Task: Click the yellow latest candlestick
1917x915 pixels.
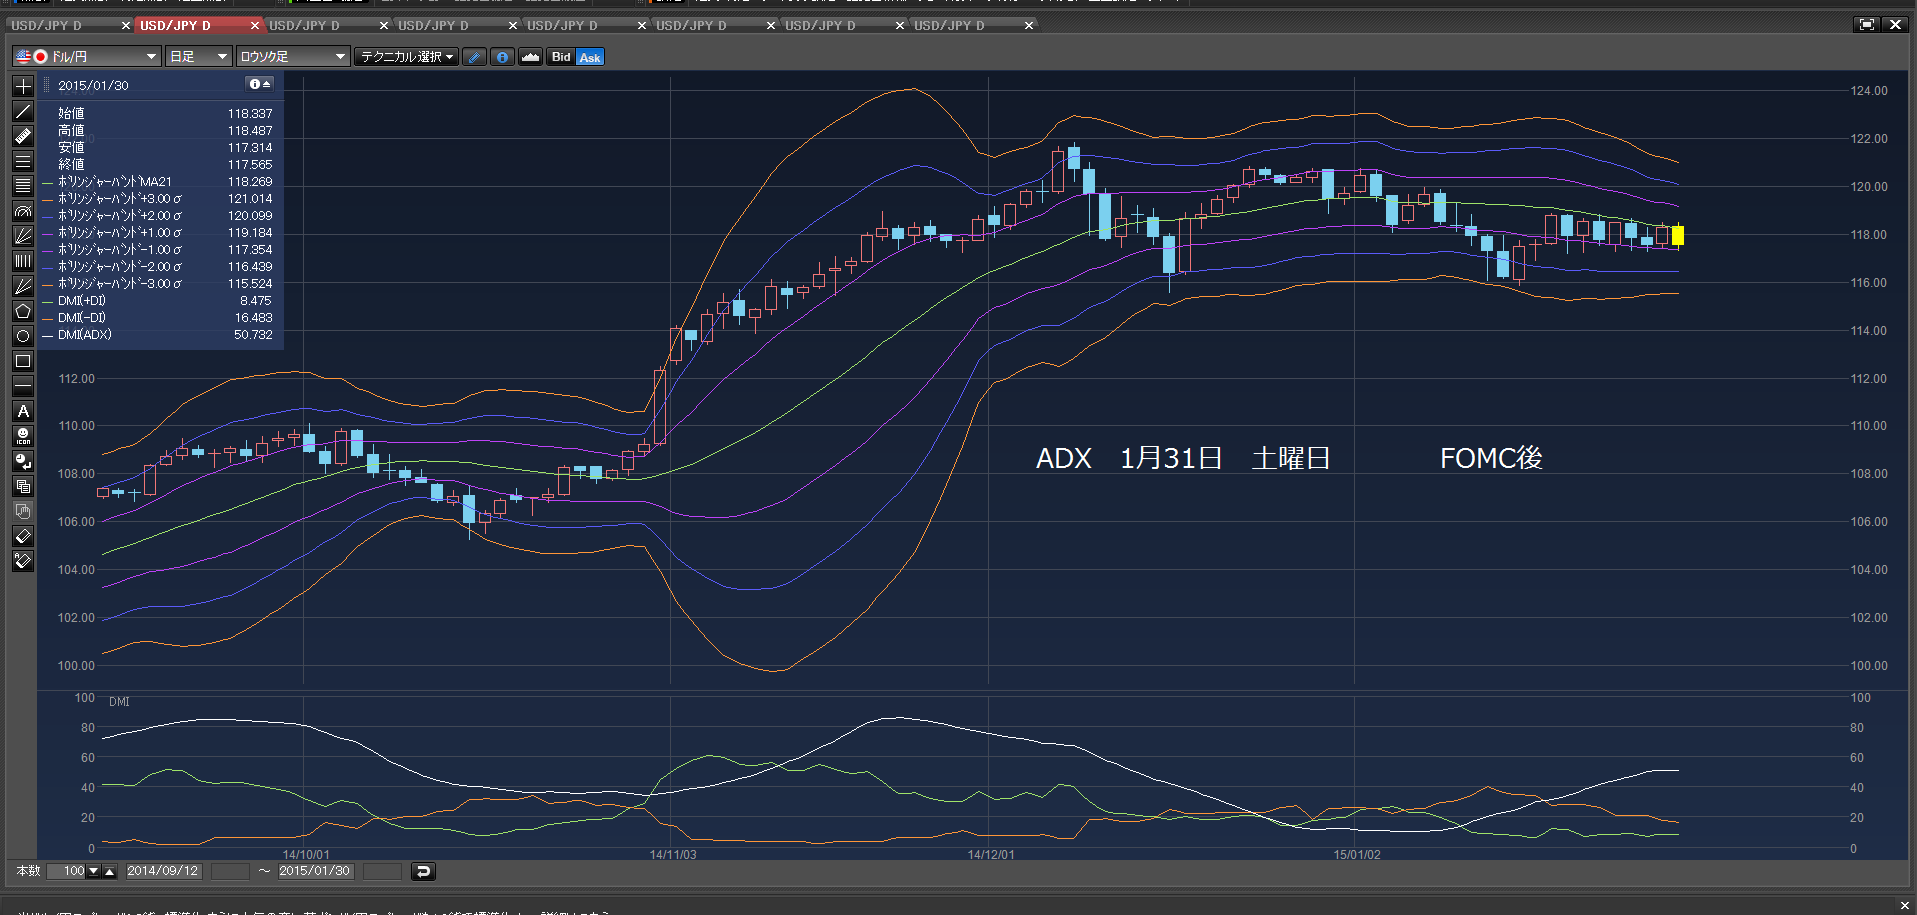Action: 1678,235
